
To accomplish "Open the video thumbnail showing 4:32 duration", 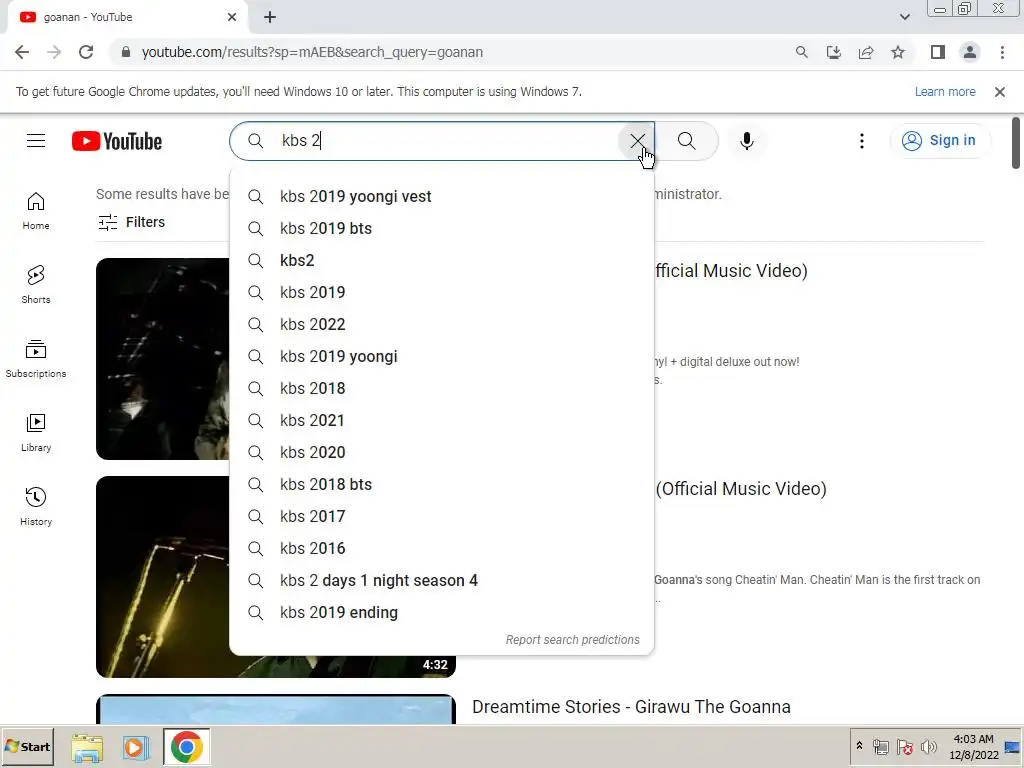I will tap(276, 577).
